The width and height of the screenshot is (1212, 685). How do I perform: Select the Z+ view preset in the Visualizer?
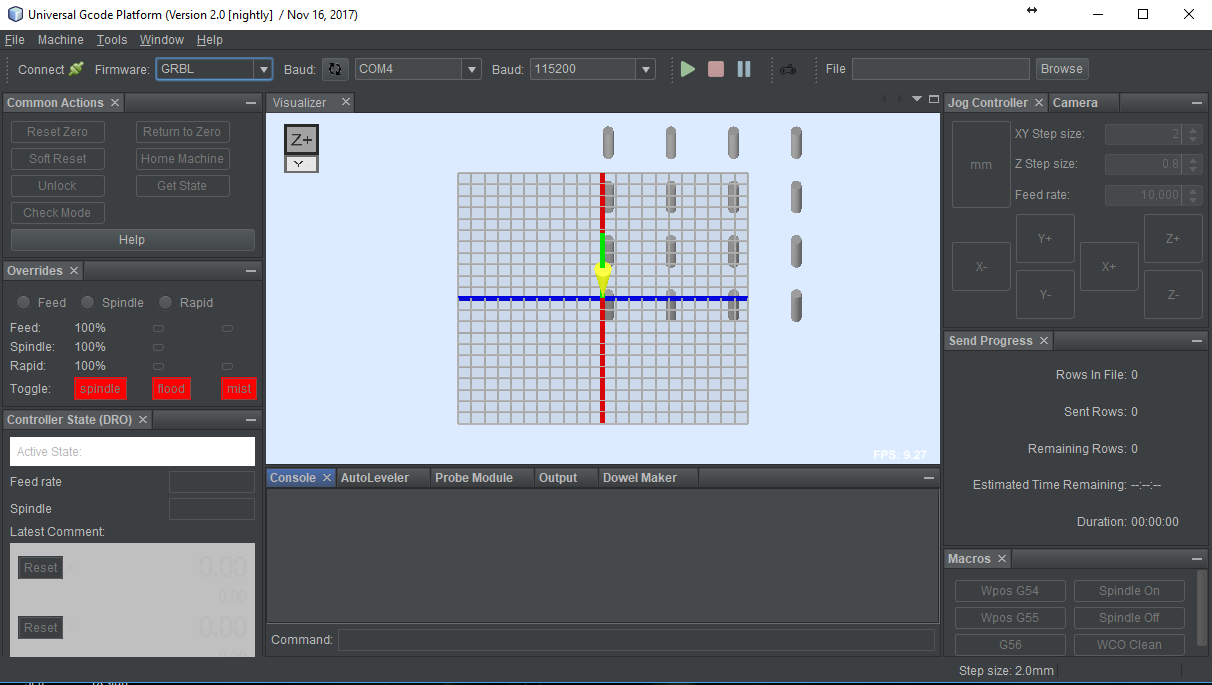[301, 140]
